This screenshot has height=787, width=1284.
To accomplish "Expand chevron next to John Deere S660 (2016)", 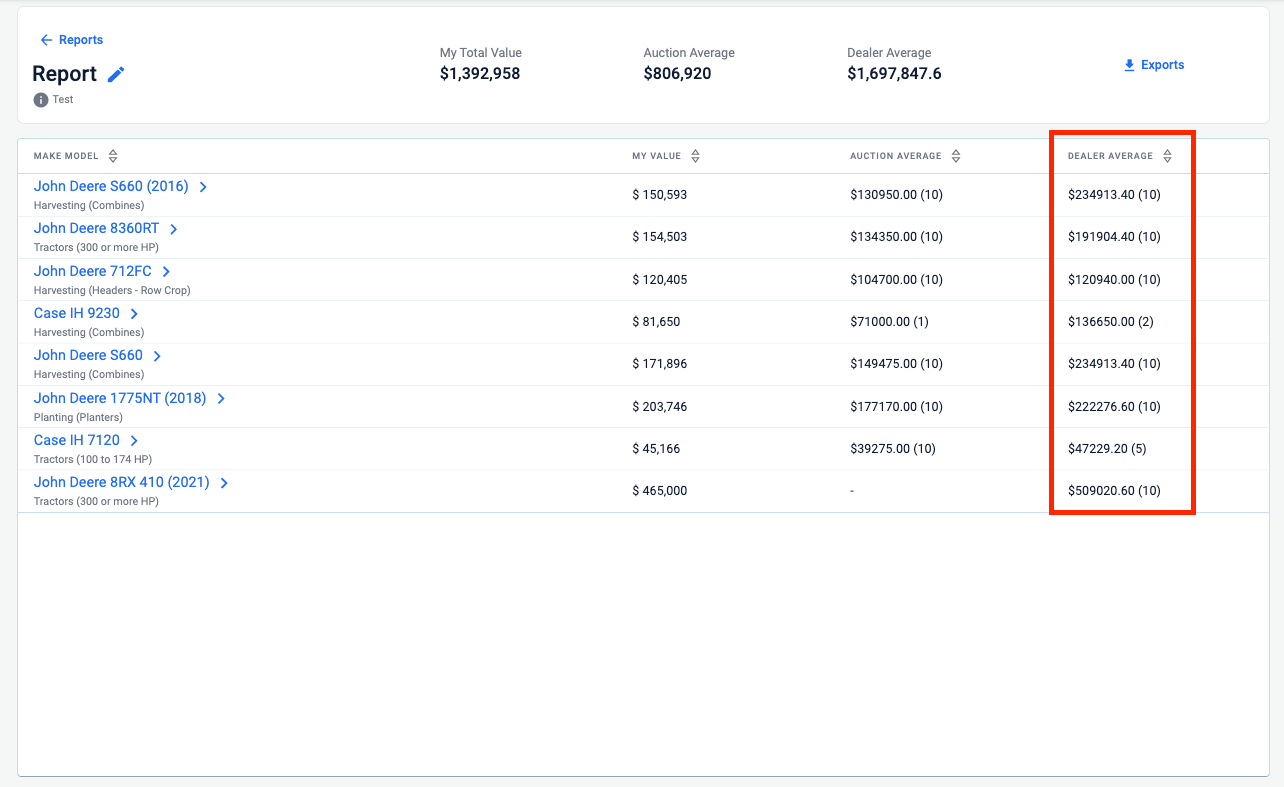I will click(x=203, y=187).
